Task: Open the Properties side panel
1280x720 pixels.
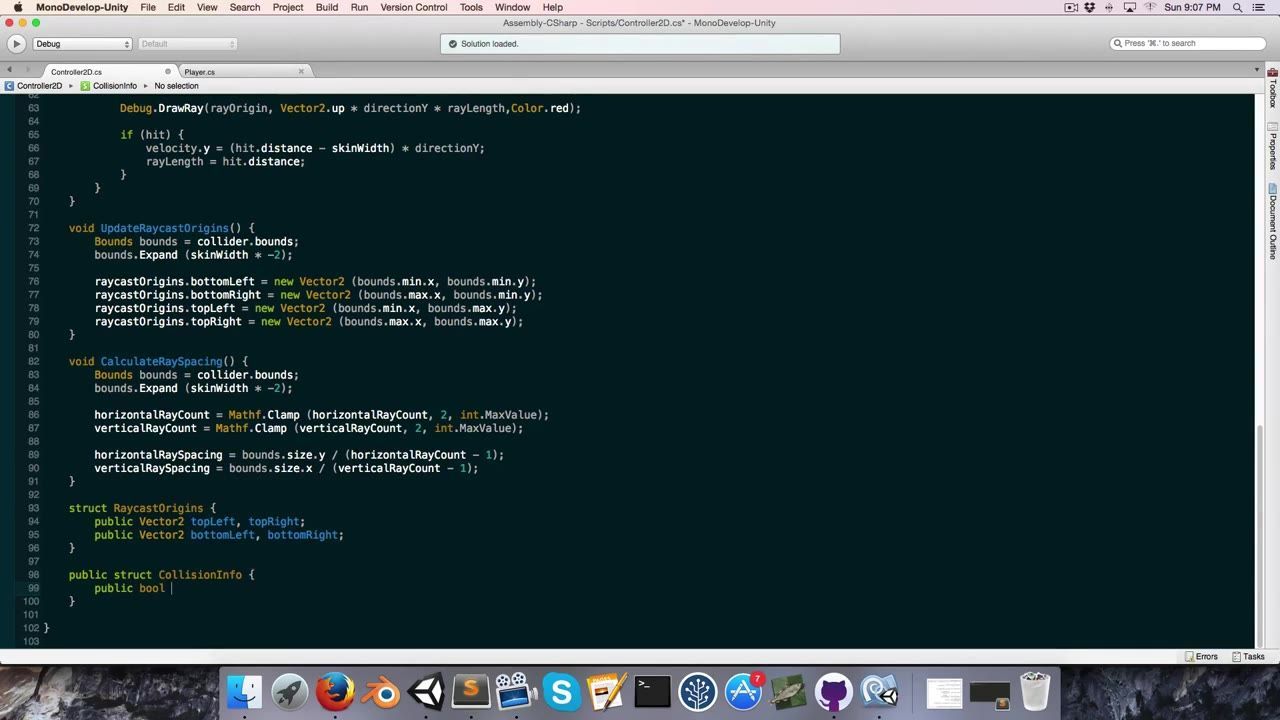Action: [1273, 146]
